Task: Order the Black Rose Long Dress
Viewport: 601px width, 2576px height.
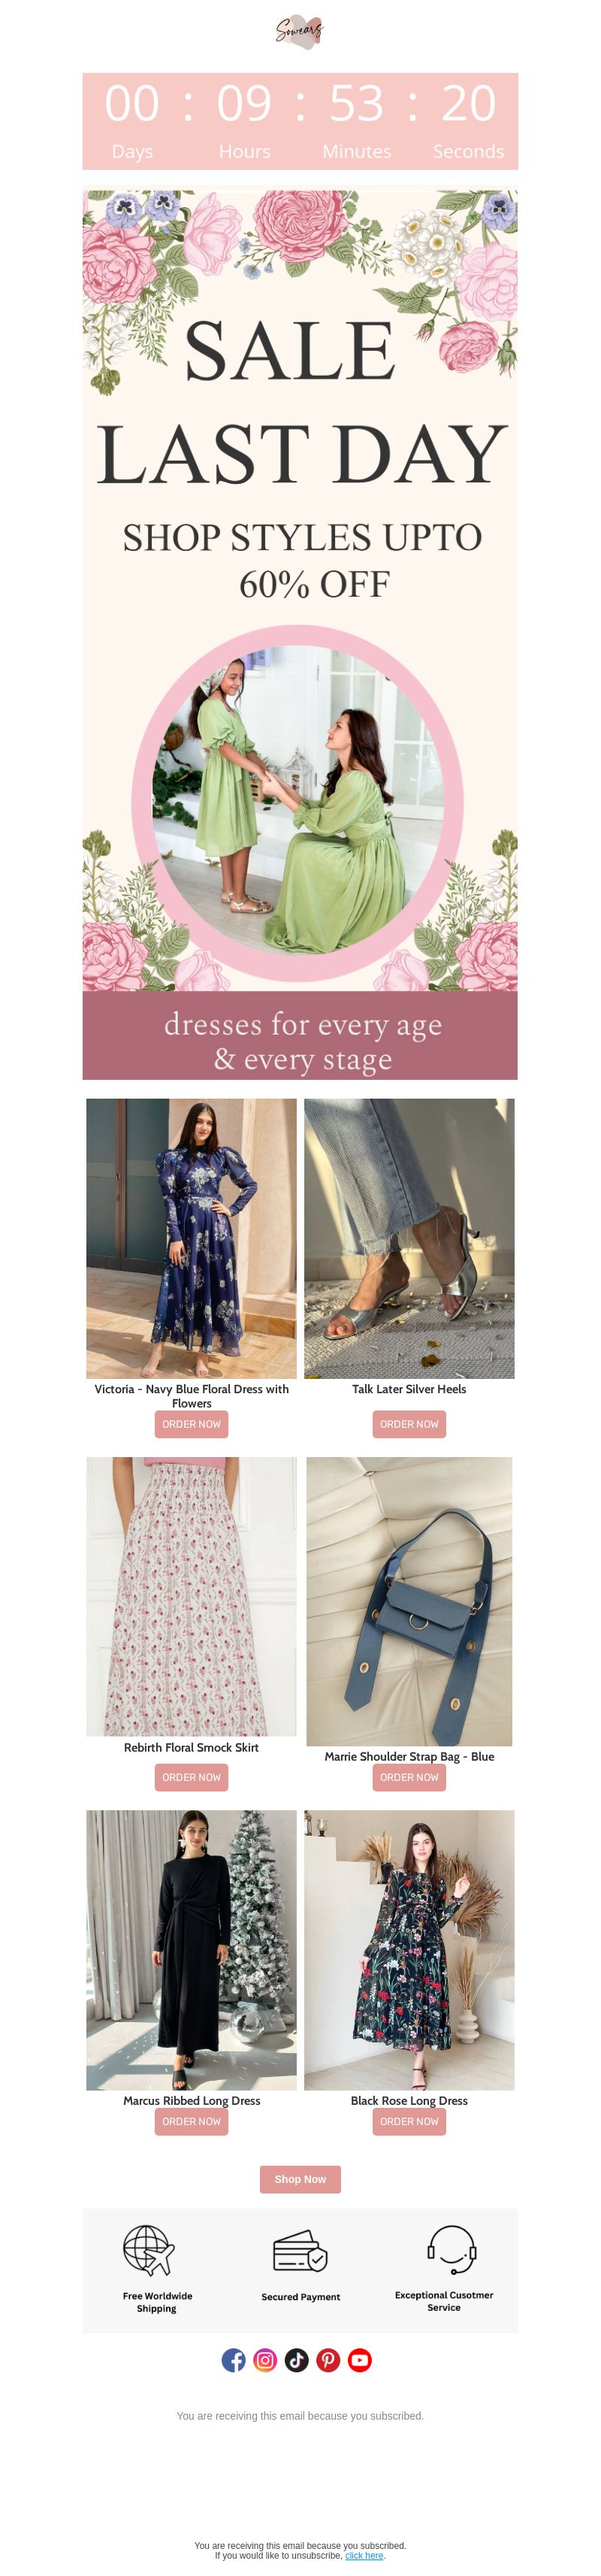Action: click(x=409, y=2121)
